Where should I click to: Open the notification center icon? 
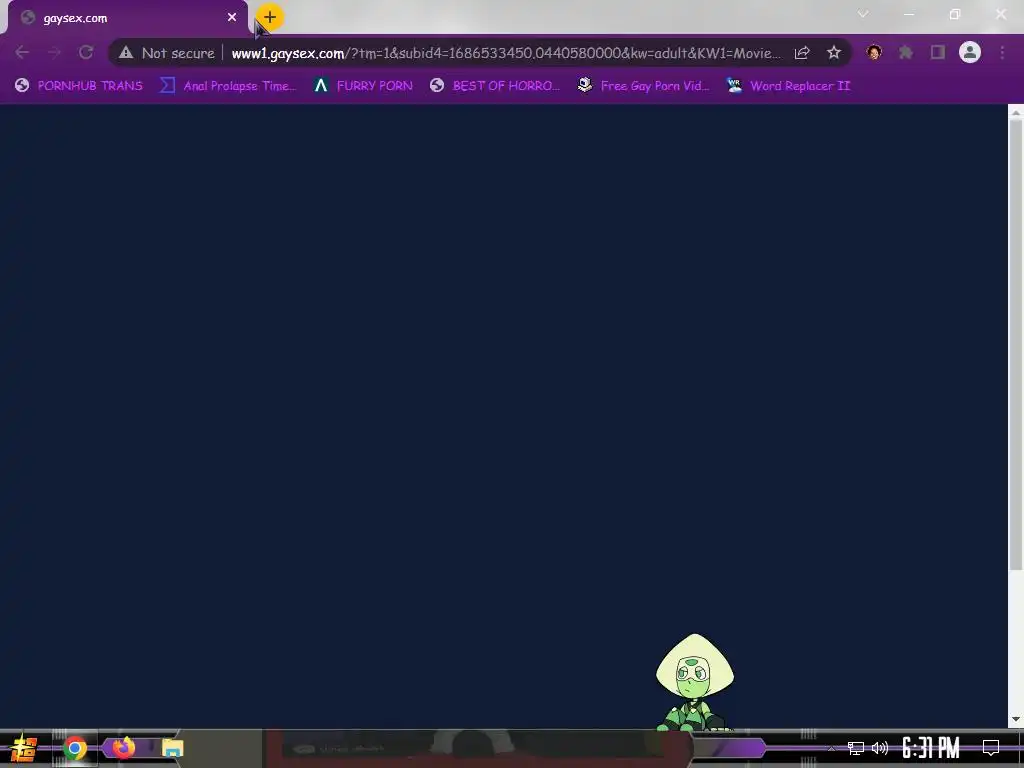[991, 748]
